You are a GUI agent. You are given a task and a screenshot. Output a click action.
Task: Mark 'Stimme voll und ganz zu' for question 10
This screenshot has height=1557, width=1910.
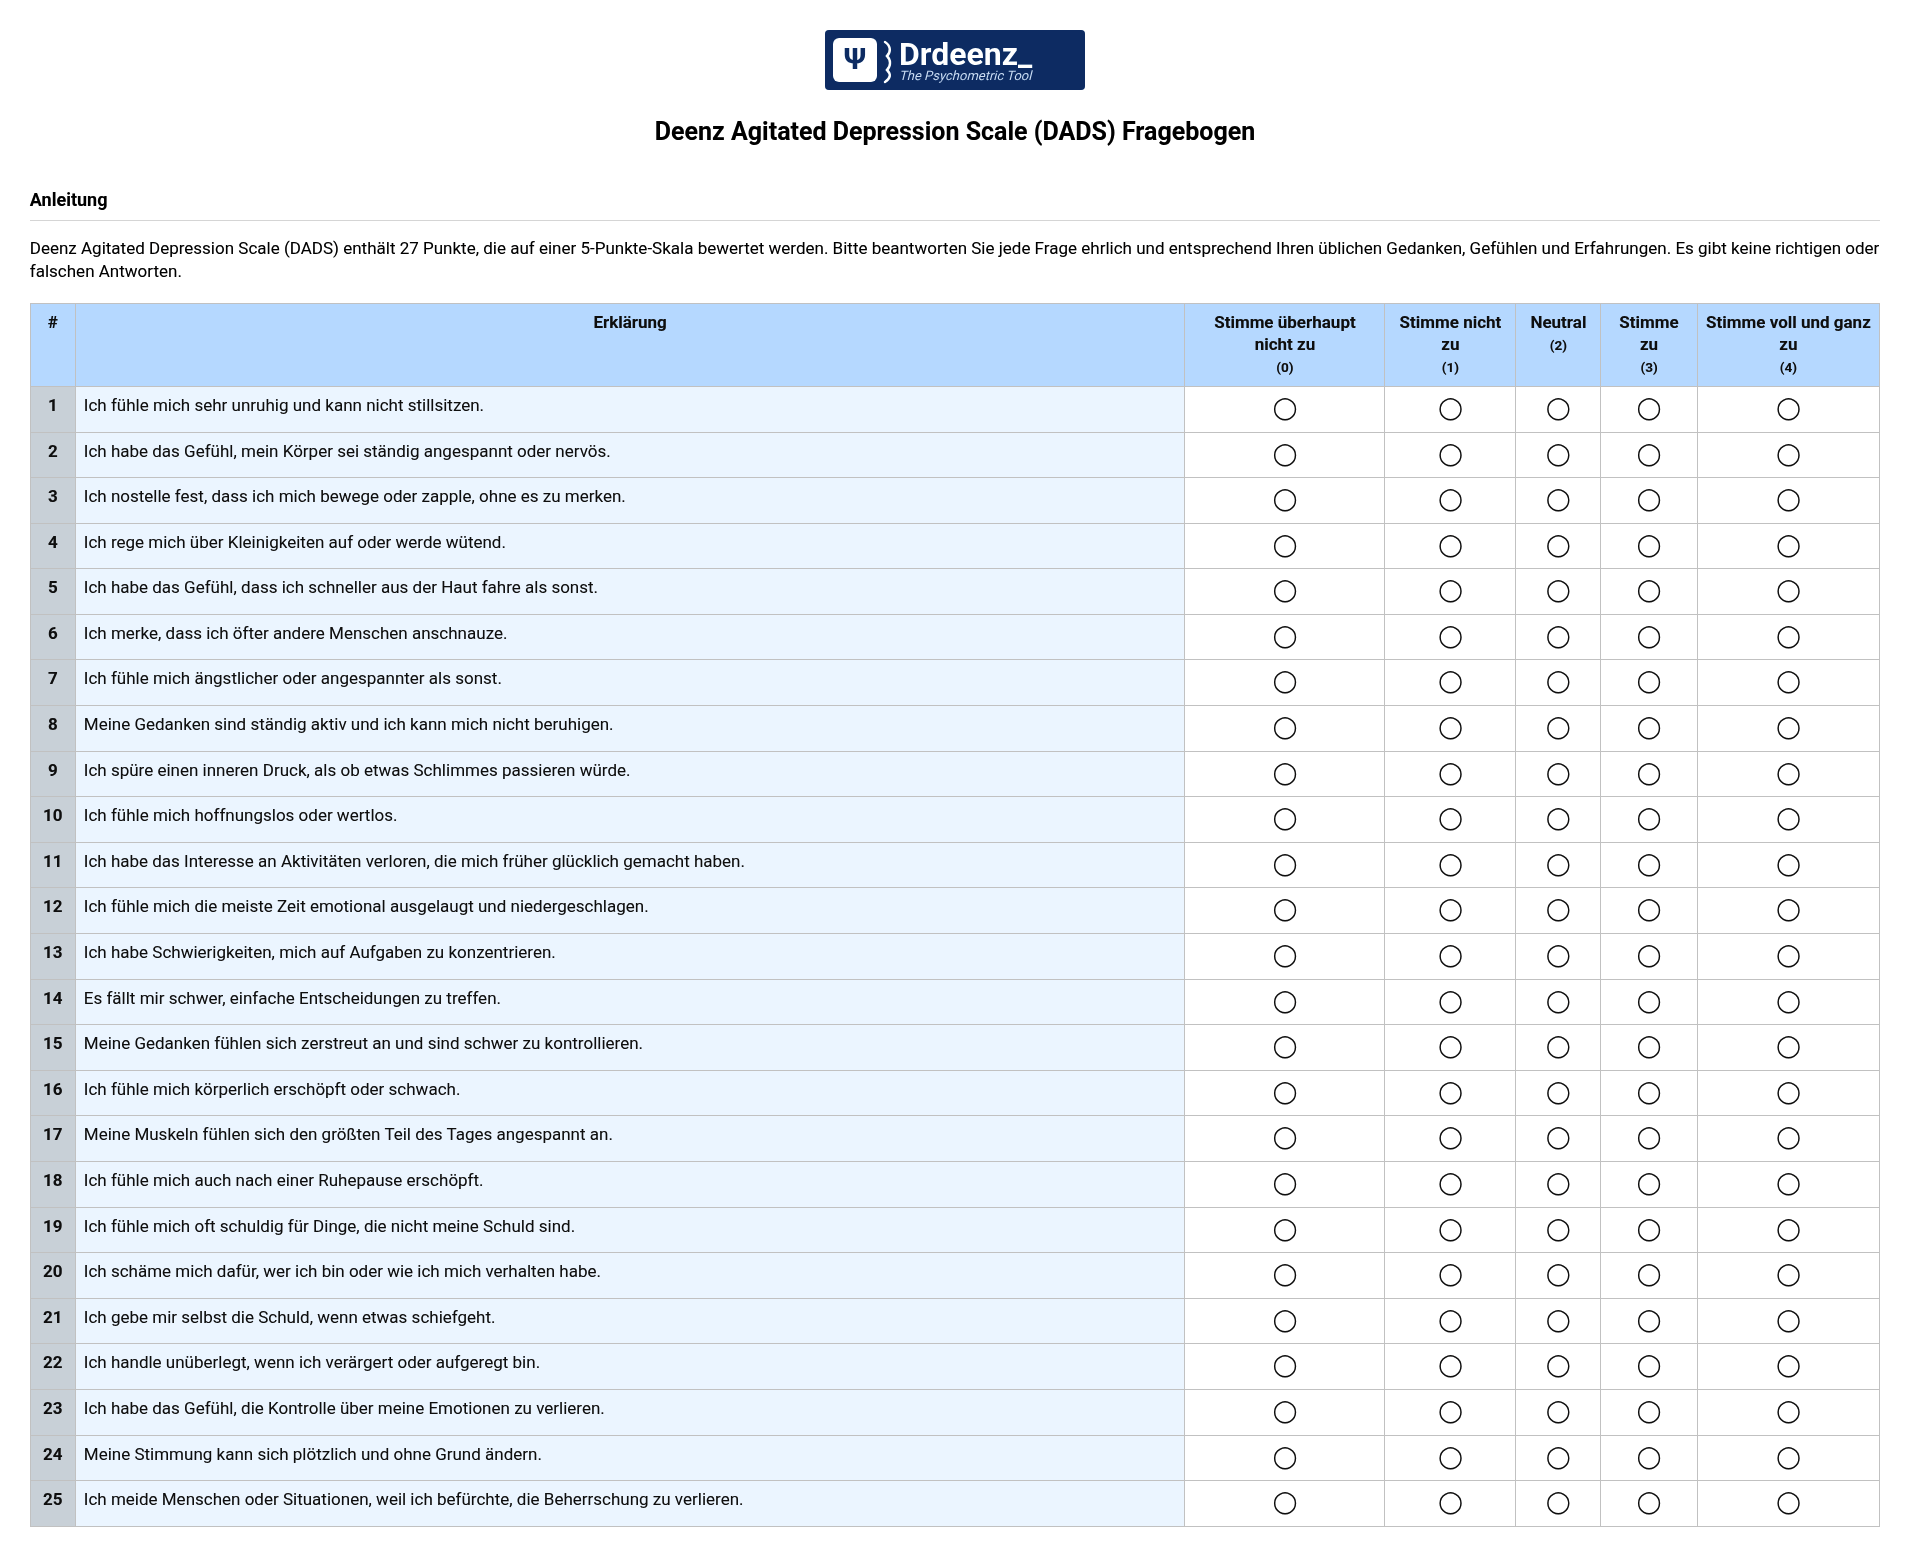click(1788, 820)
